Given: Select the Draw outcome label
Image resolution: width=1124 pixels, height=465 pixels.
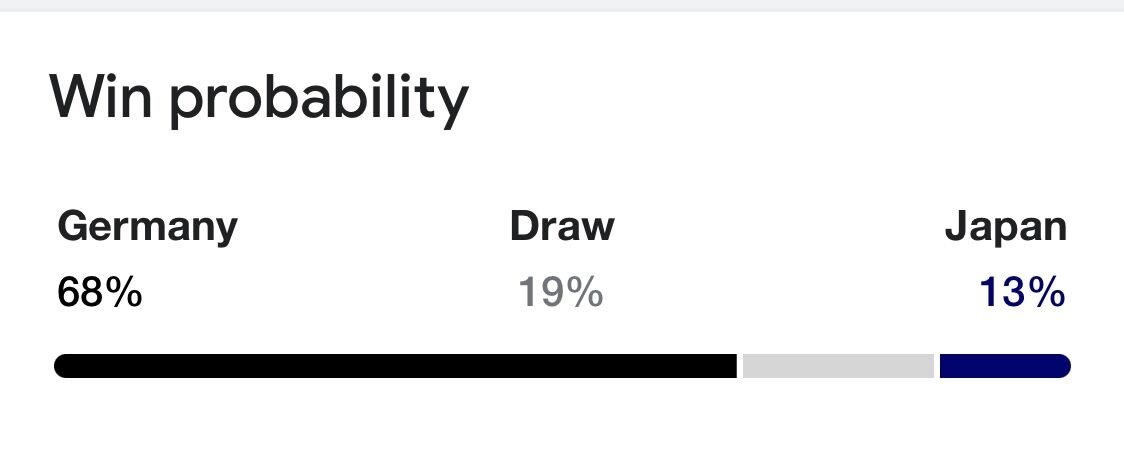Looking at the screenshot, I should [x=562, y=227].
